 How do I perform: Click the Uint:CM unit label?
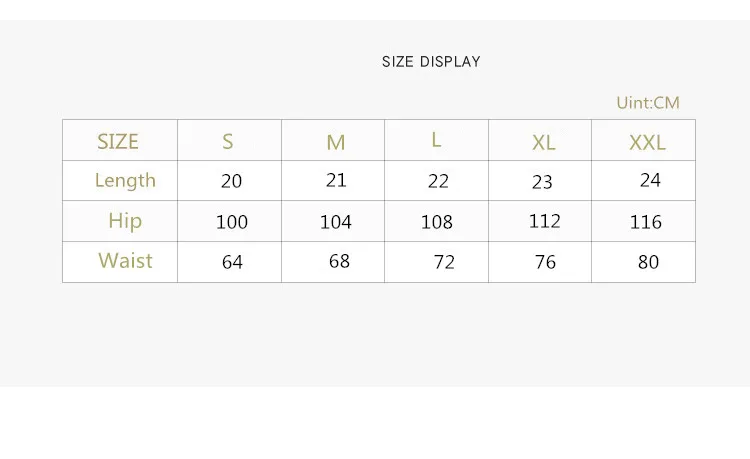(x=648, y=103)
